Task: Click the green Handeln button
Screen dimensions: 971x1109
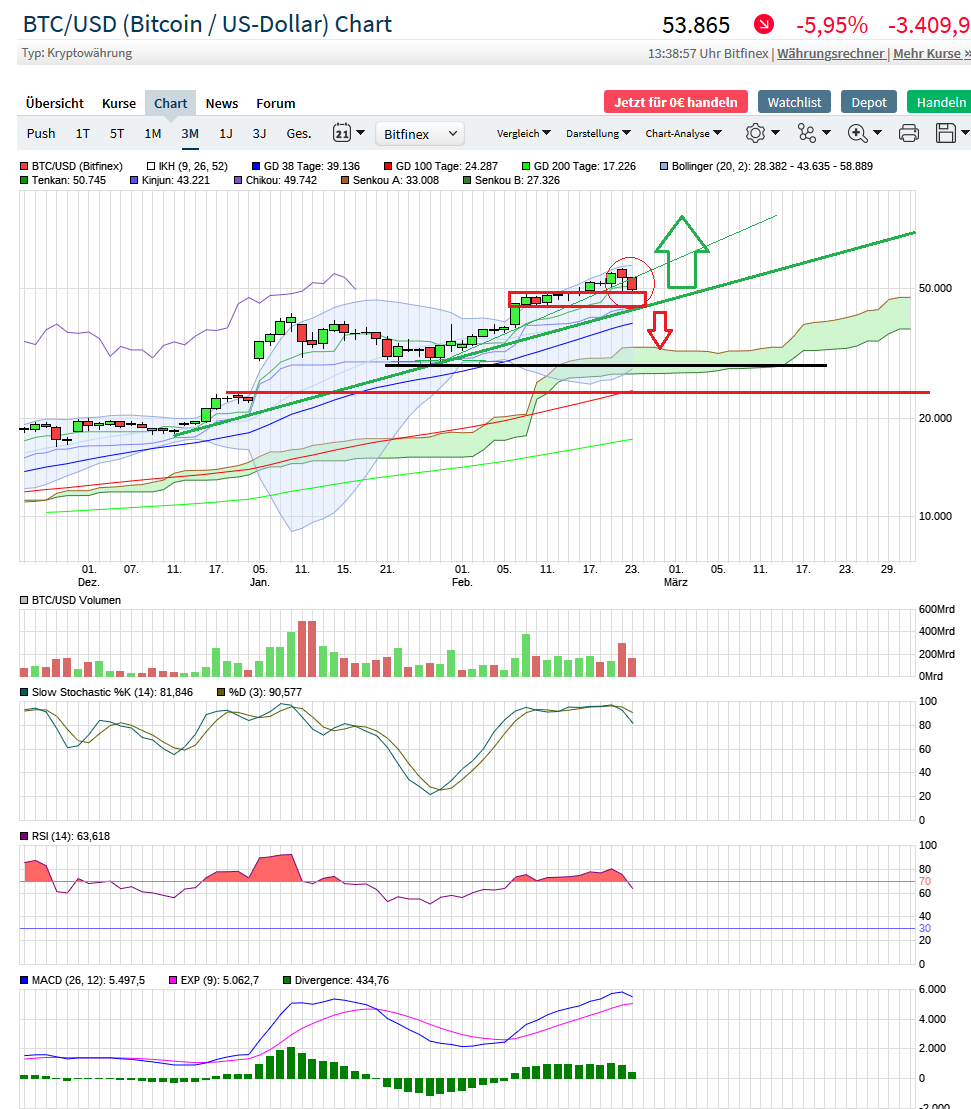Action: (x=941, y=102)
